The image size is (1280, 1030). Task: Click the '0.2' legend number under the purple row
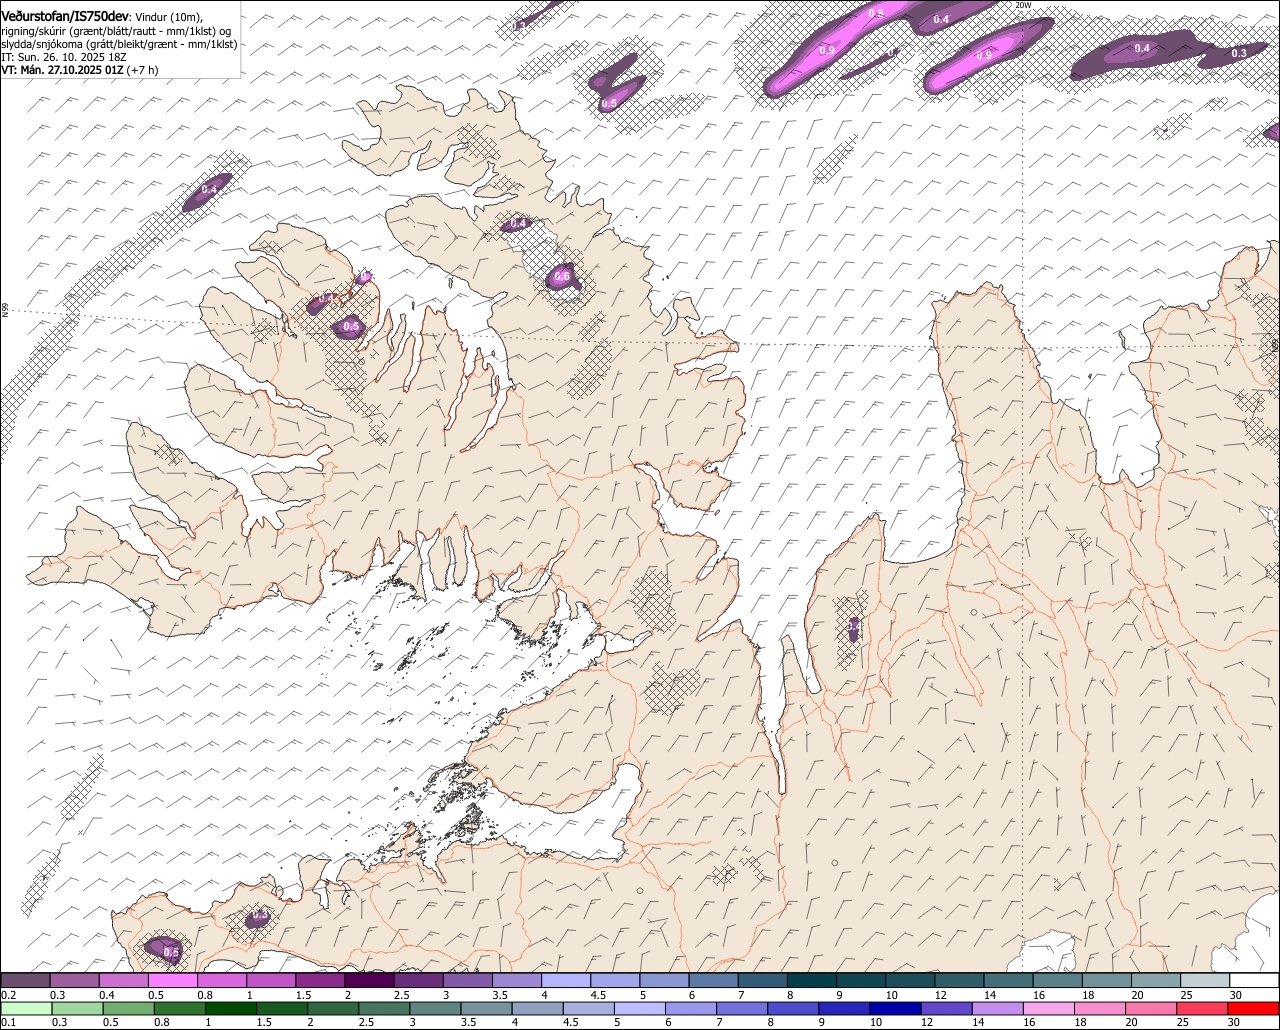(x=9, y=995)
